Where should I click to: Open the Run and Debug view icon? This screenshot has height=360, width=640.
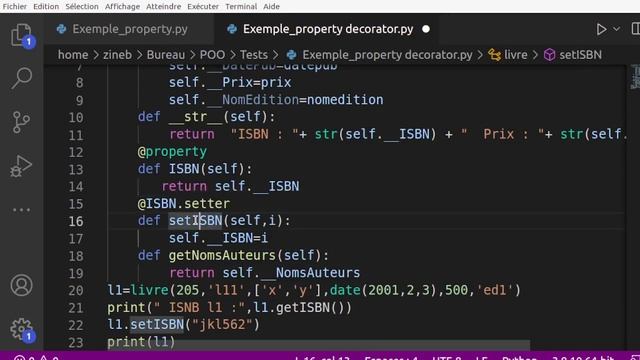[x=21, y=166]
